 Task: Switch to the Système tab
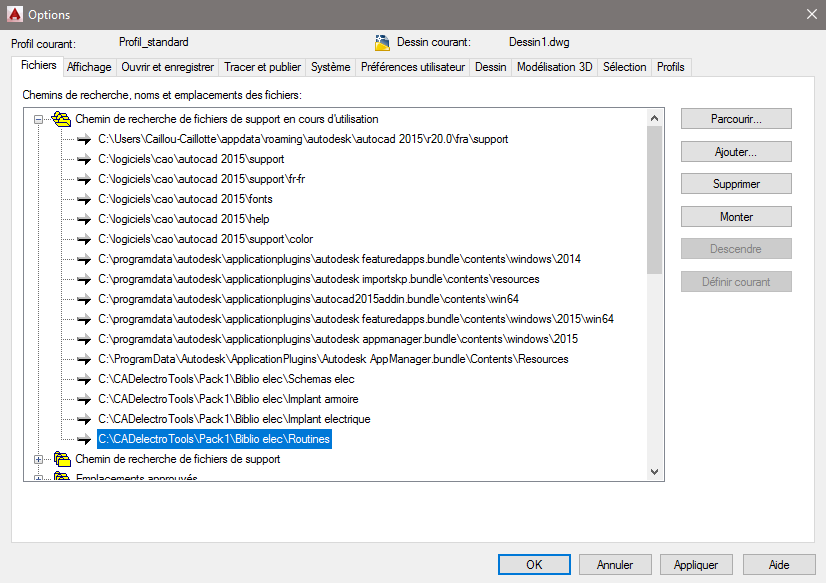point(330,67)
